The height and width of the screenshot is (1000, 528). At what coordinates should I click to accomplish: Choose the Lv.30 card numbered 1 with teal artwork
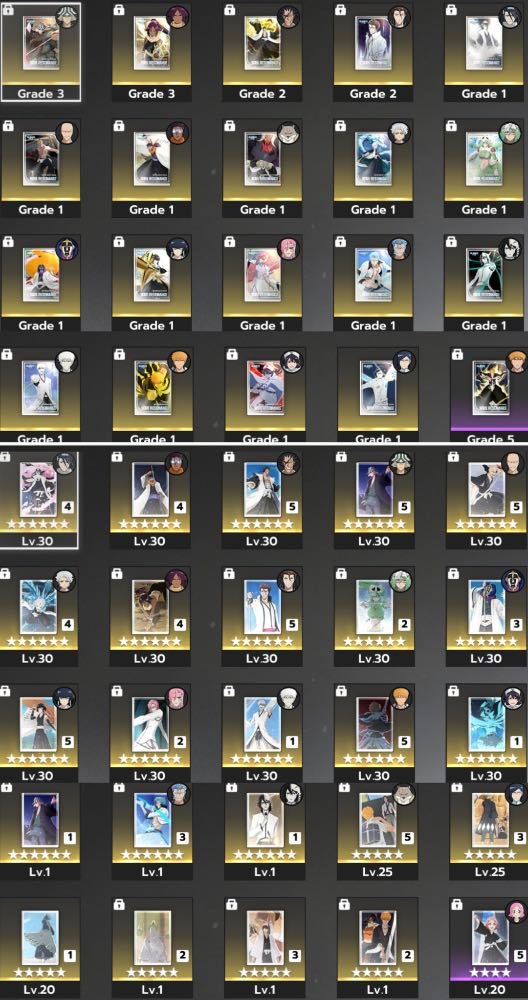(x=487, y=733)
